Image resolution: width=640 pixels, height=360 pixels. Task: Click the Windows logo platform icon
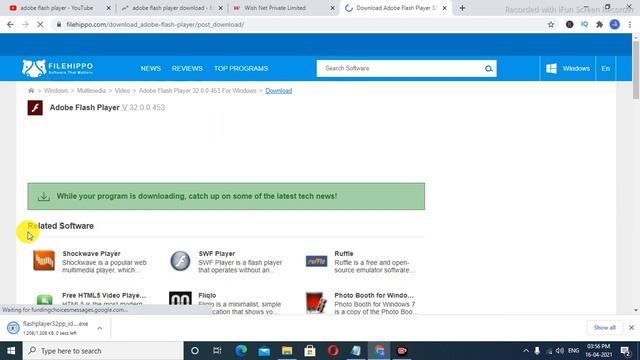(x=551, y=69)
